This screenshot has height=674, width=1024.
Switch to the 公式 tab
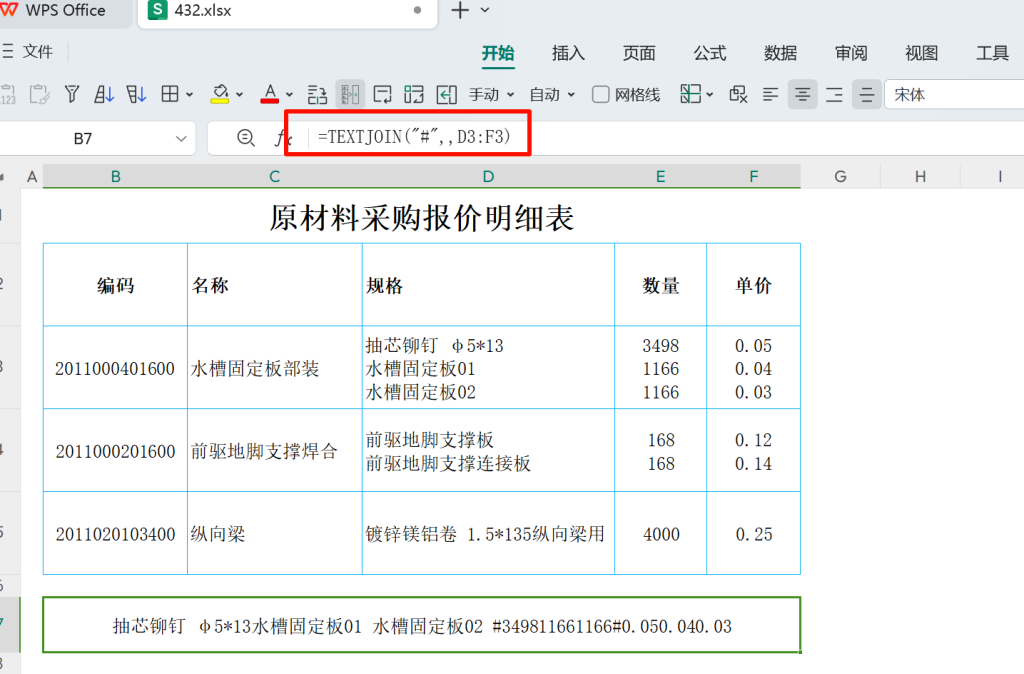click(710, 53)
